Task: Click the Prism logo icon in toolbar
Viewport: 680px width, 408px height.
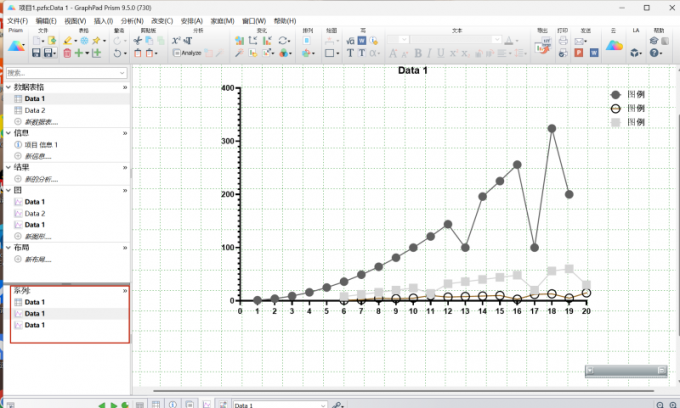Action: [x=16, y=44]
